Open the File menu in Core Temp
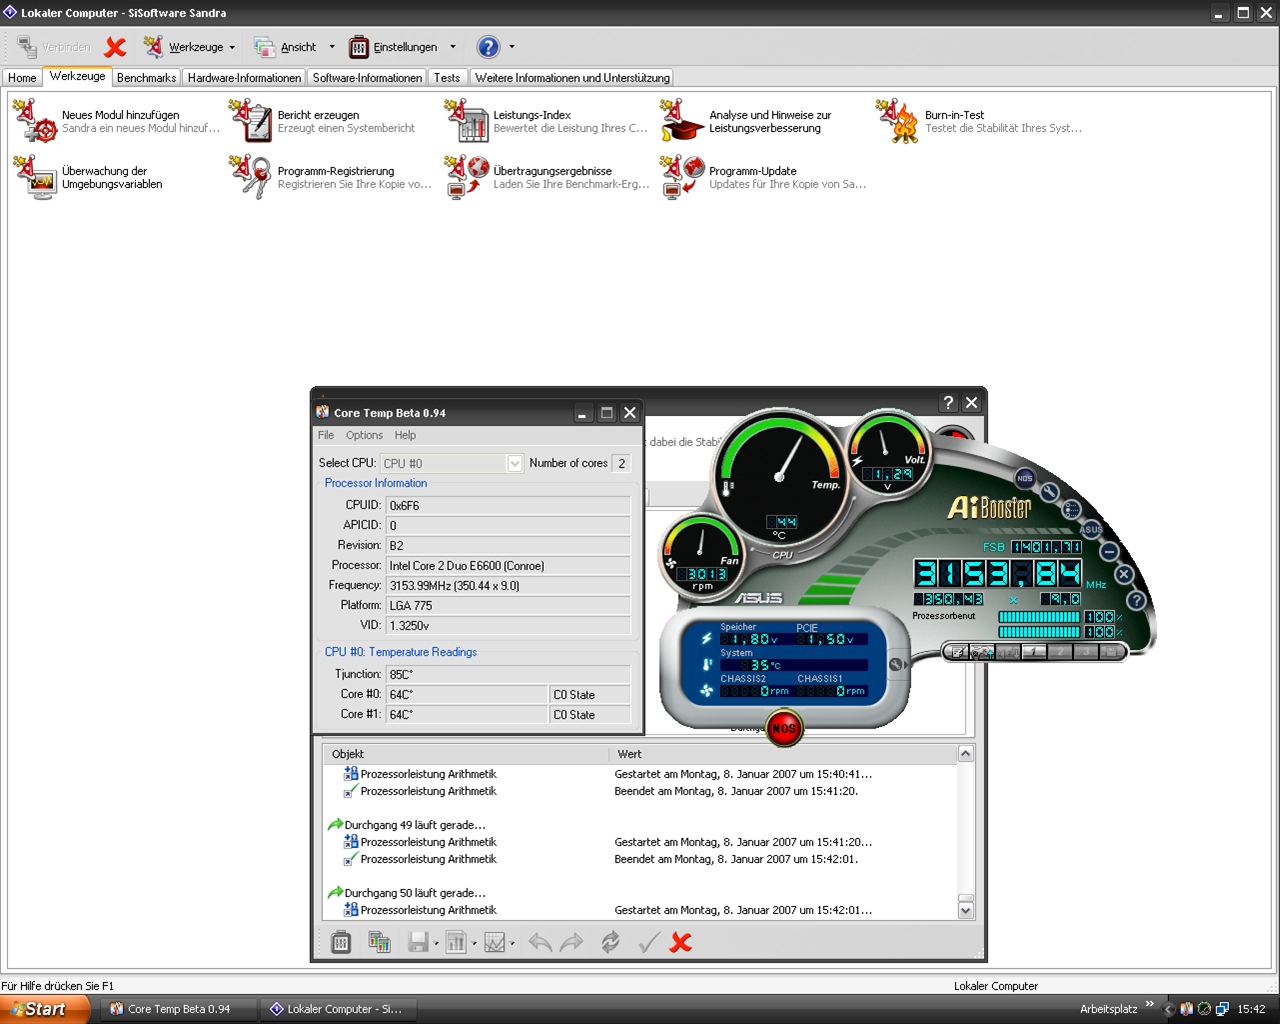The width and height of the screenshot is (1280, 1024). (326, 435)
